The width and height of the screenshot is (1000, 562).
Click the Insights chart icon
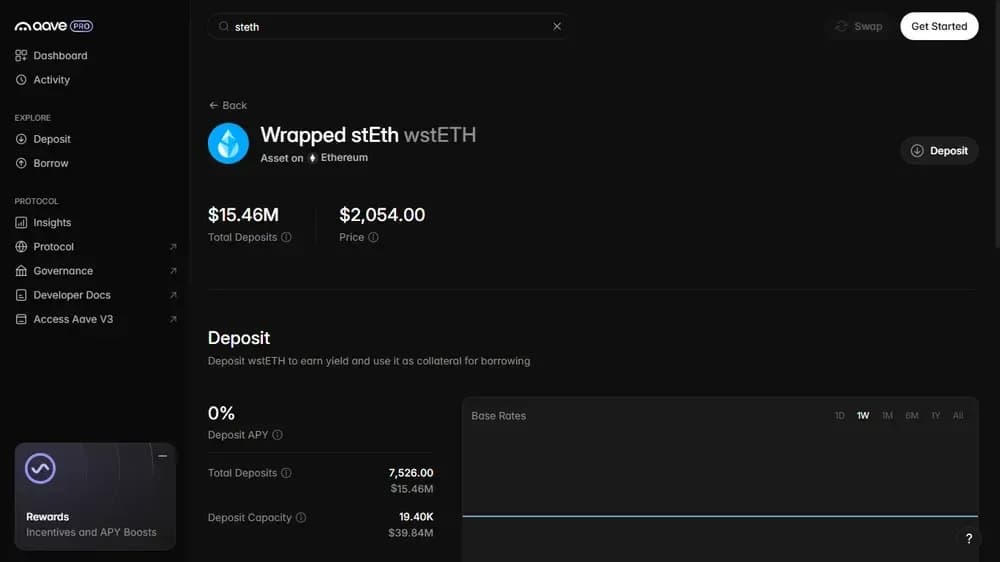pyautogui.click(x=21, y=223)
